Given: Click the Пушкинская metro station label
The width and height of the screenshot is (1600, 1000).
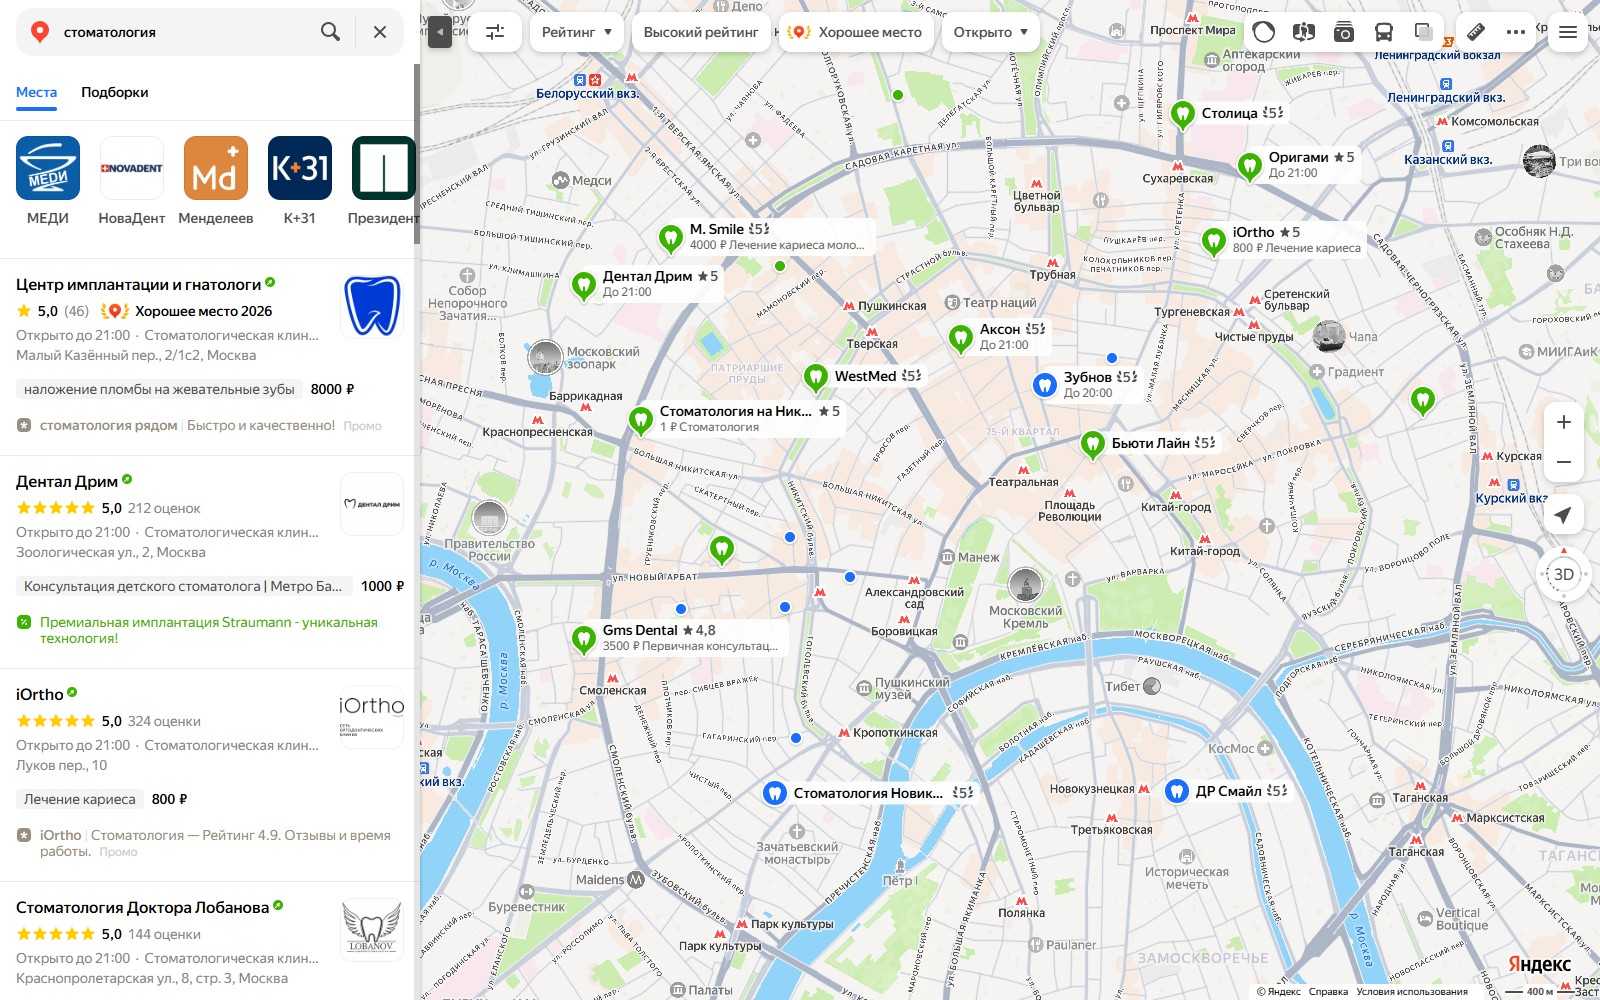Looking at the screenshot, I should click(x=892, y=306).
